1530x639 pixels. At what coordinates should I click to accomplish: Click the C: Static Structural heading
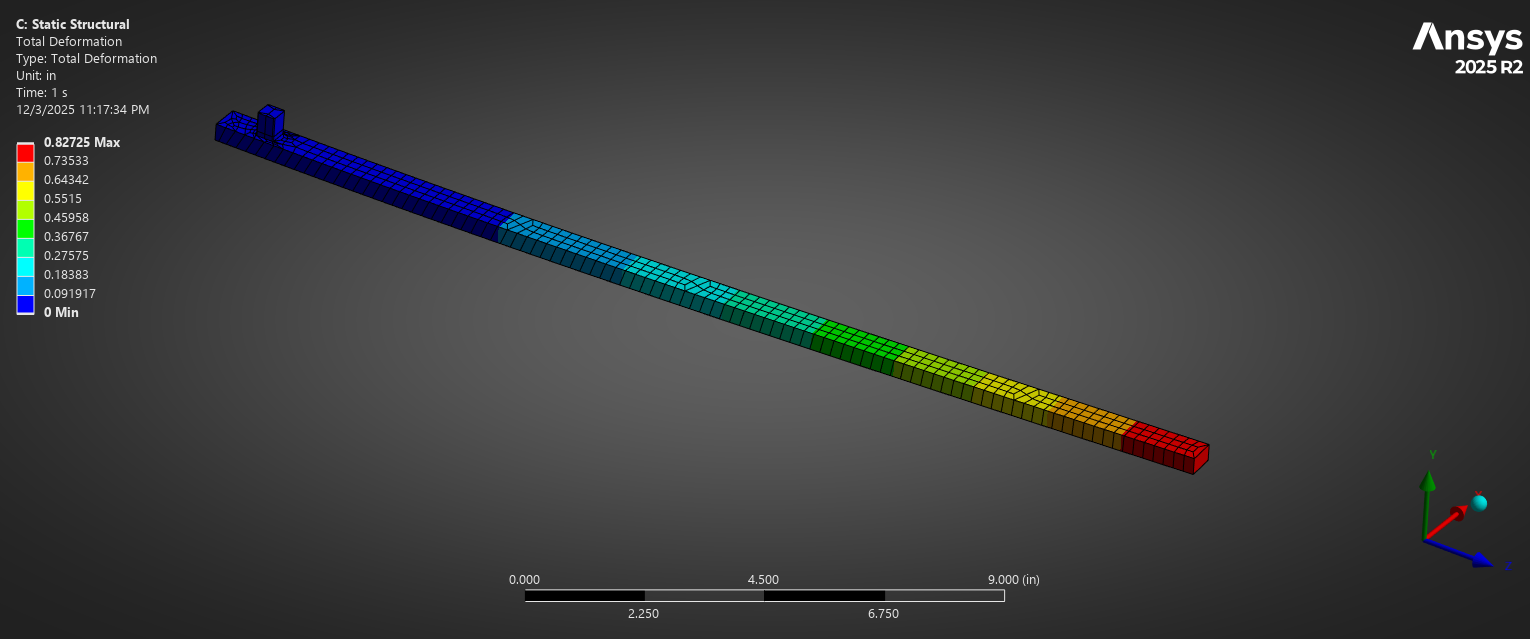click(72, 24)
